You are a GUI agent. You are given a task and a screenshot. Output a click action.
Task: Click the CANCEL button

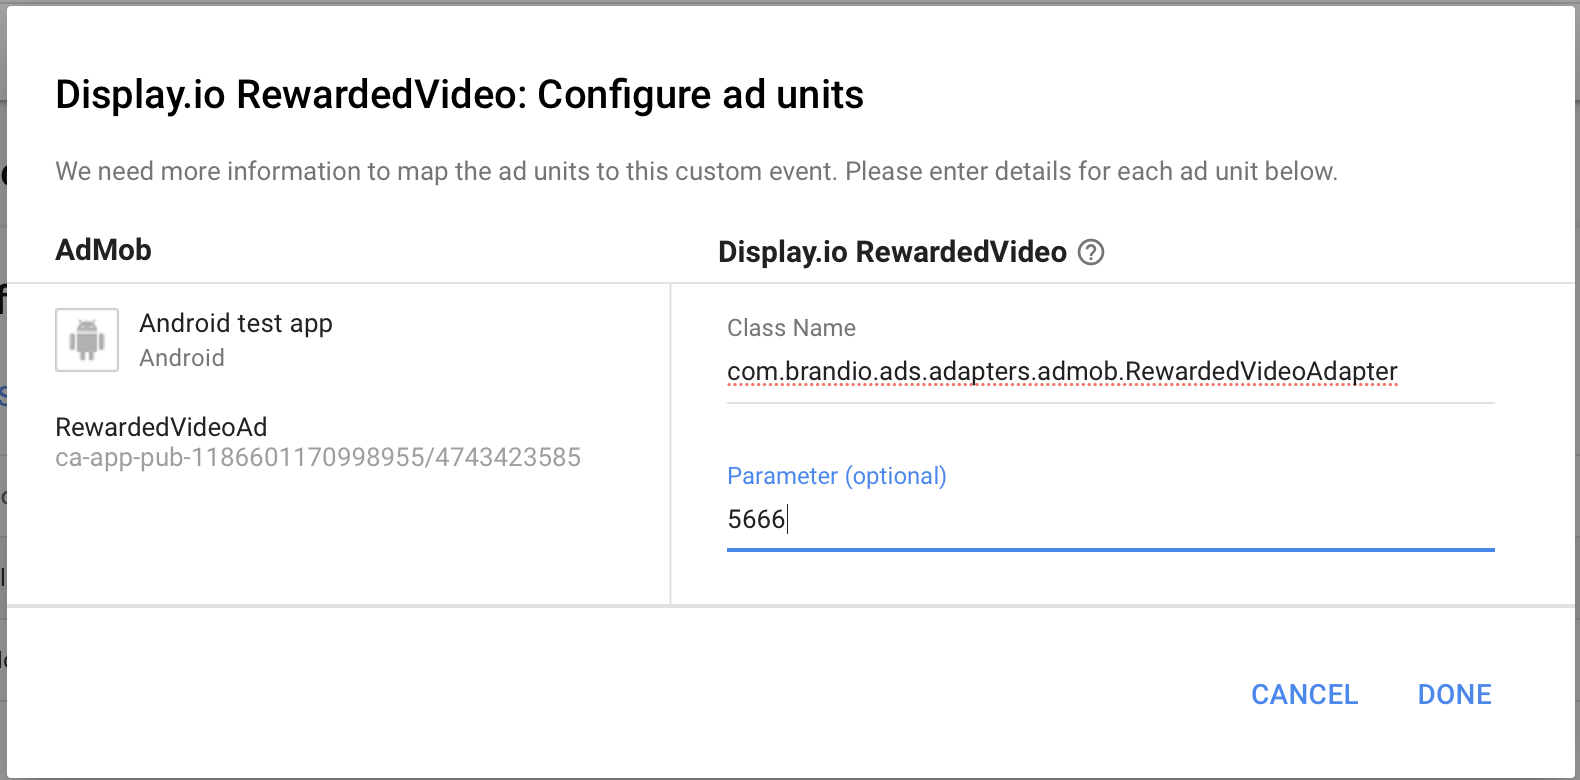point(1304,694)
